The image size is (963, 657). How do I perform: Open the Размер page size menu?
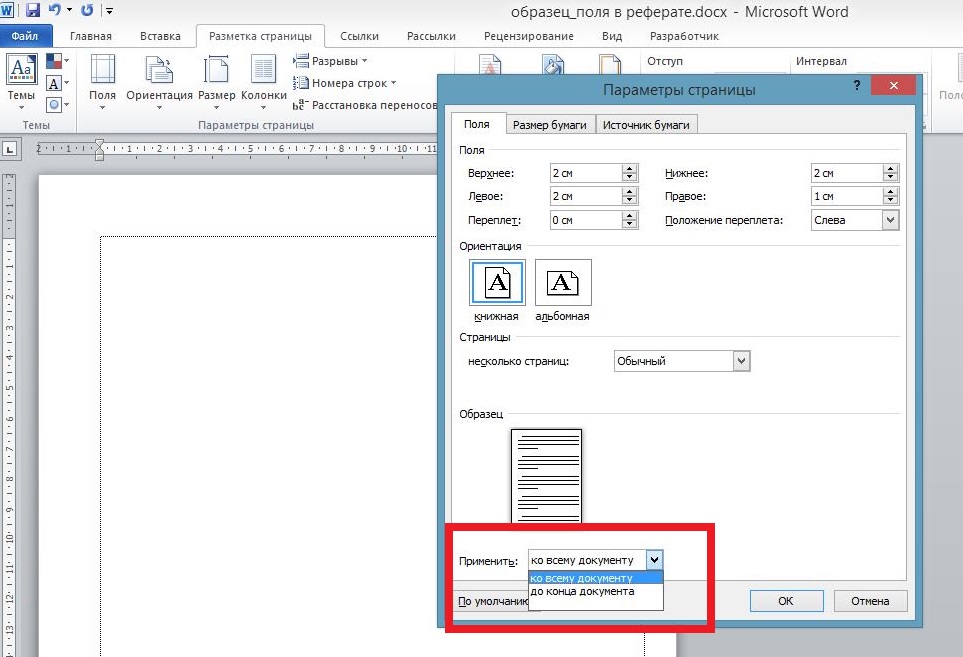point(216,82)
